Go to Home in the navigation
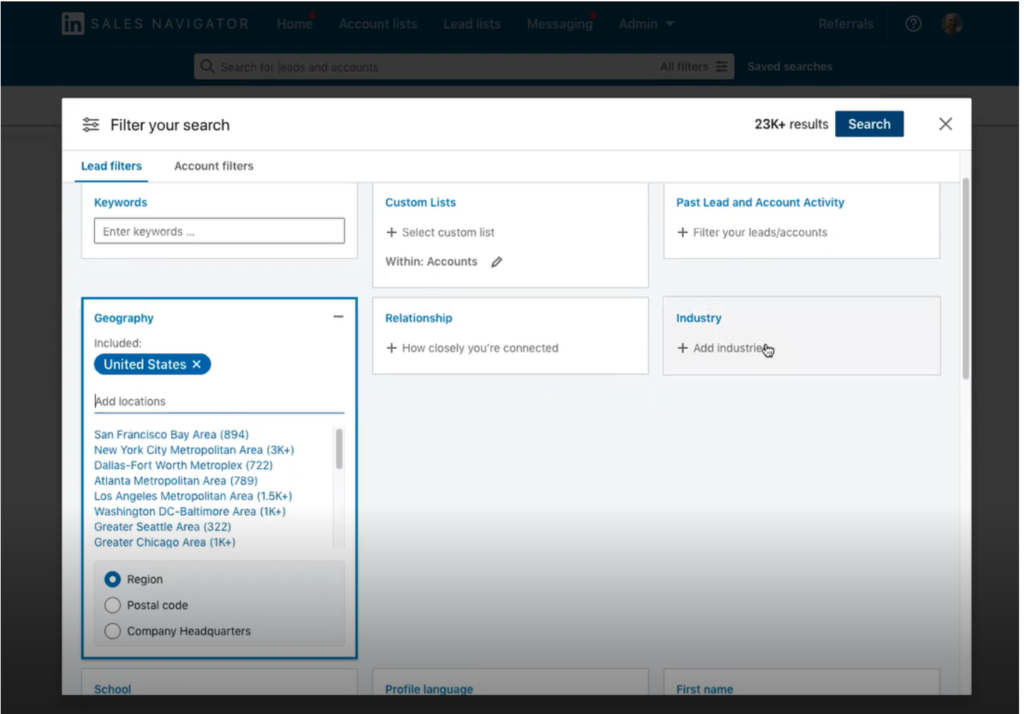The height and width of the screenshot is (714, 1024). tap(295, 24)
